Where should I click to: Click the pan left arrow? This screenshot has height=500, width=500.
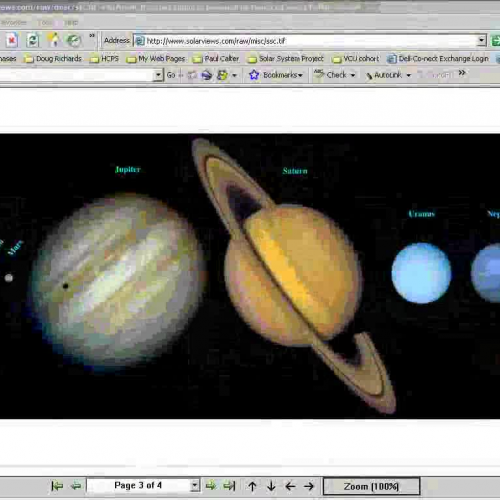[290, 486]
